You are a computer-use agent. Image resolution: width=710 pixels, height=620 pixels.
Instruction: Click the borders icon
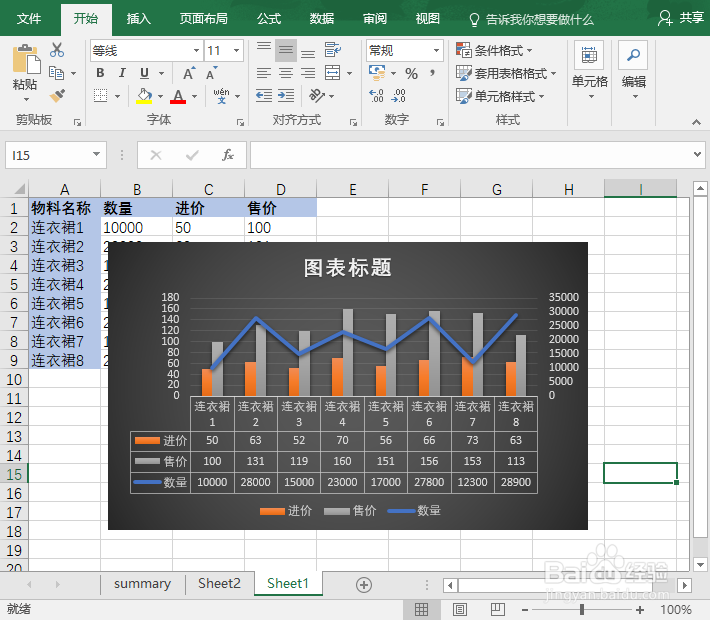[101, 96]
